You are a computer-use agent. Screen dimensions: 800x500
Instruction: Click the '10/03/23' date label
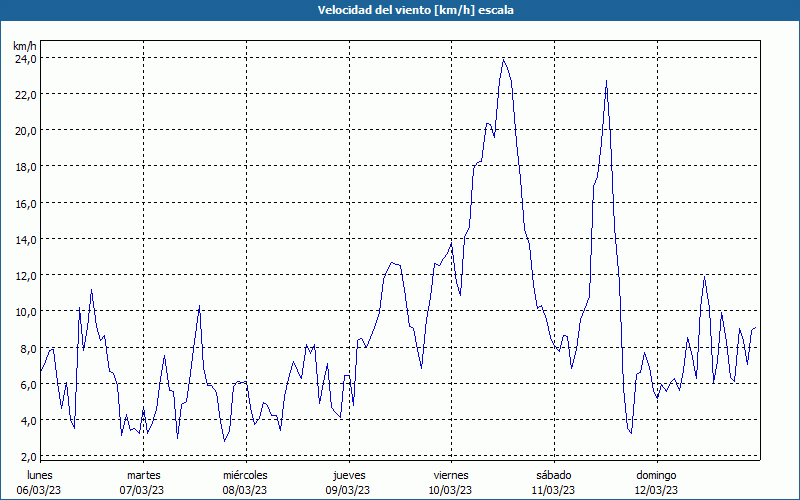click(451, 490)
